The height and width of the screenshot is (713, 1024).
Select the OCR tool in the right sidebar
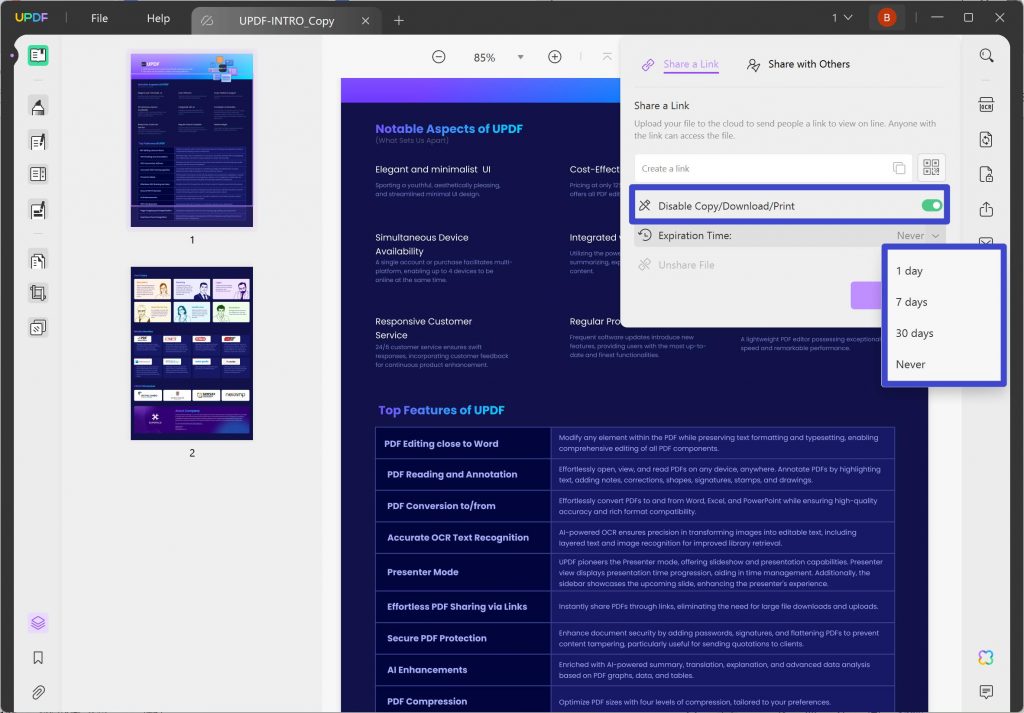point(985,103)
